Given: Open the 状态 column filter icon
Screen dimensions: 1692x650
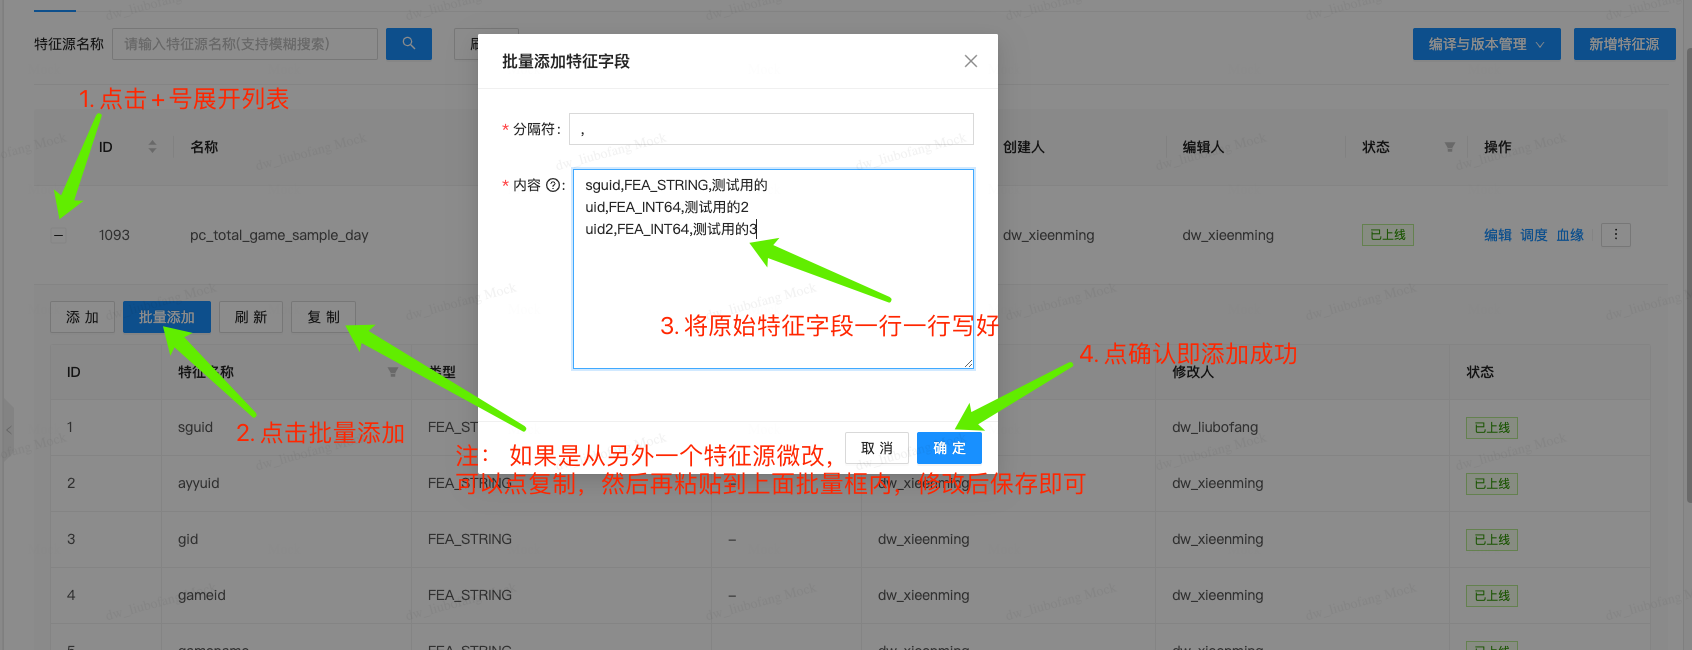Looking at the screenshot, I should [1449, 147].
